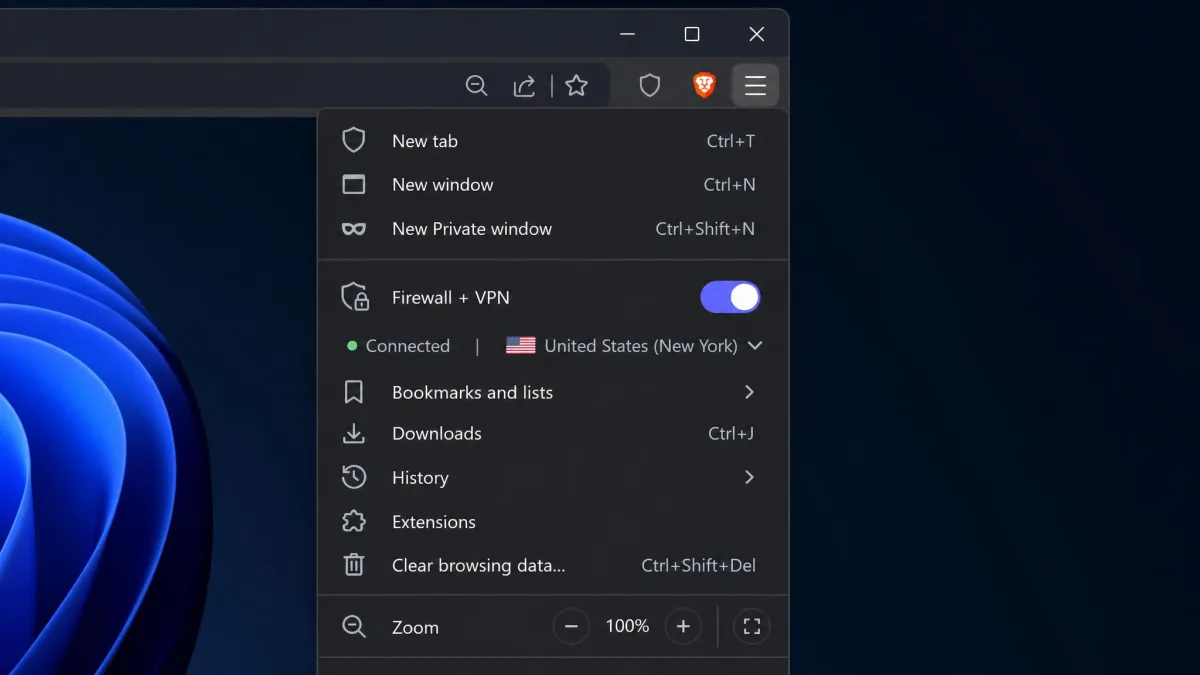Click the Bookmarks and lists label

(x=472, y=392)
